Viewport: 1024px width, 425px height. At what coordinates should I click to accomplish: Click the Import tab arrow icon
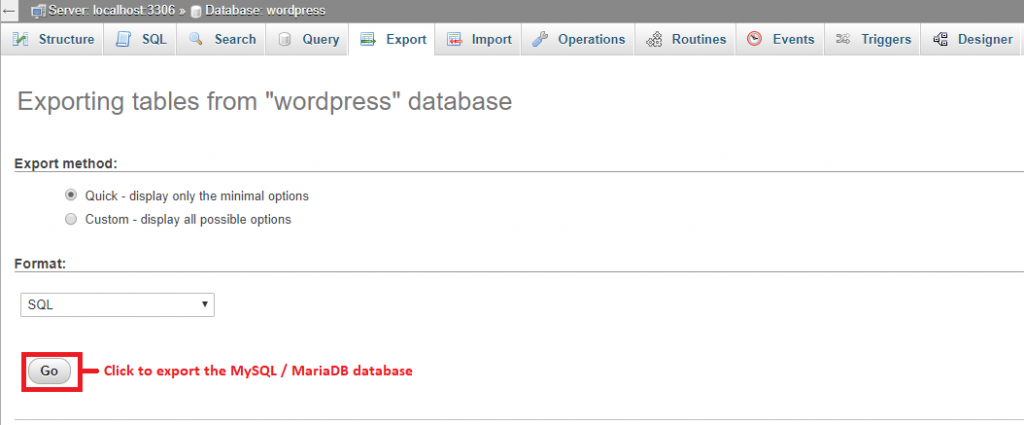click(455, 40)
